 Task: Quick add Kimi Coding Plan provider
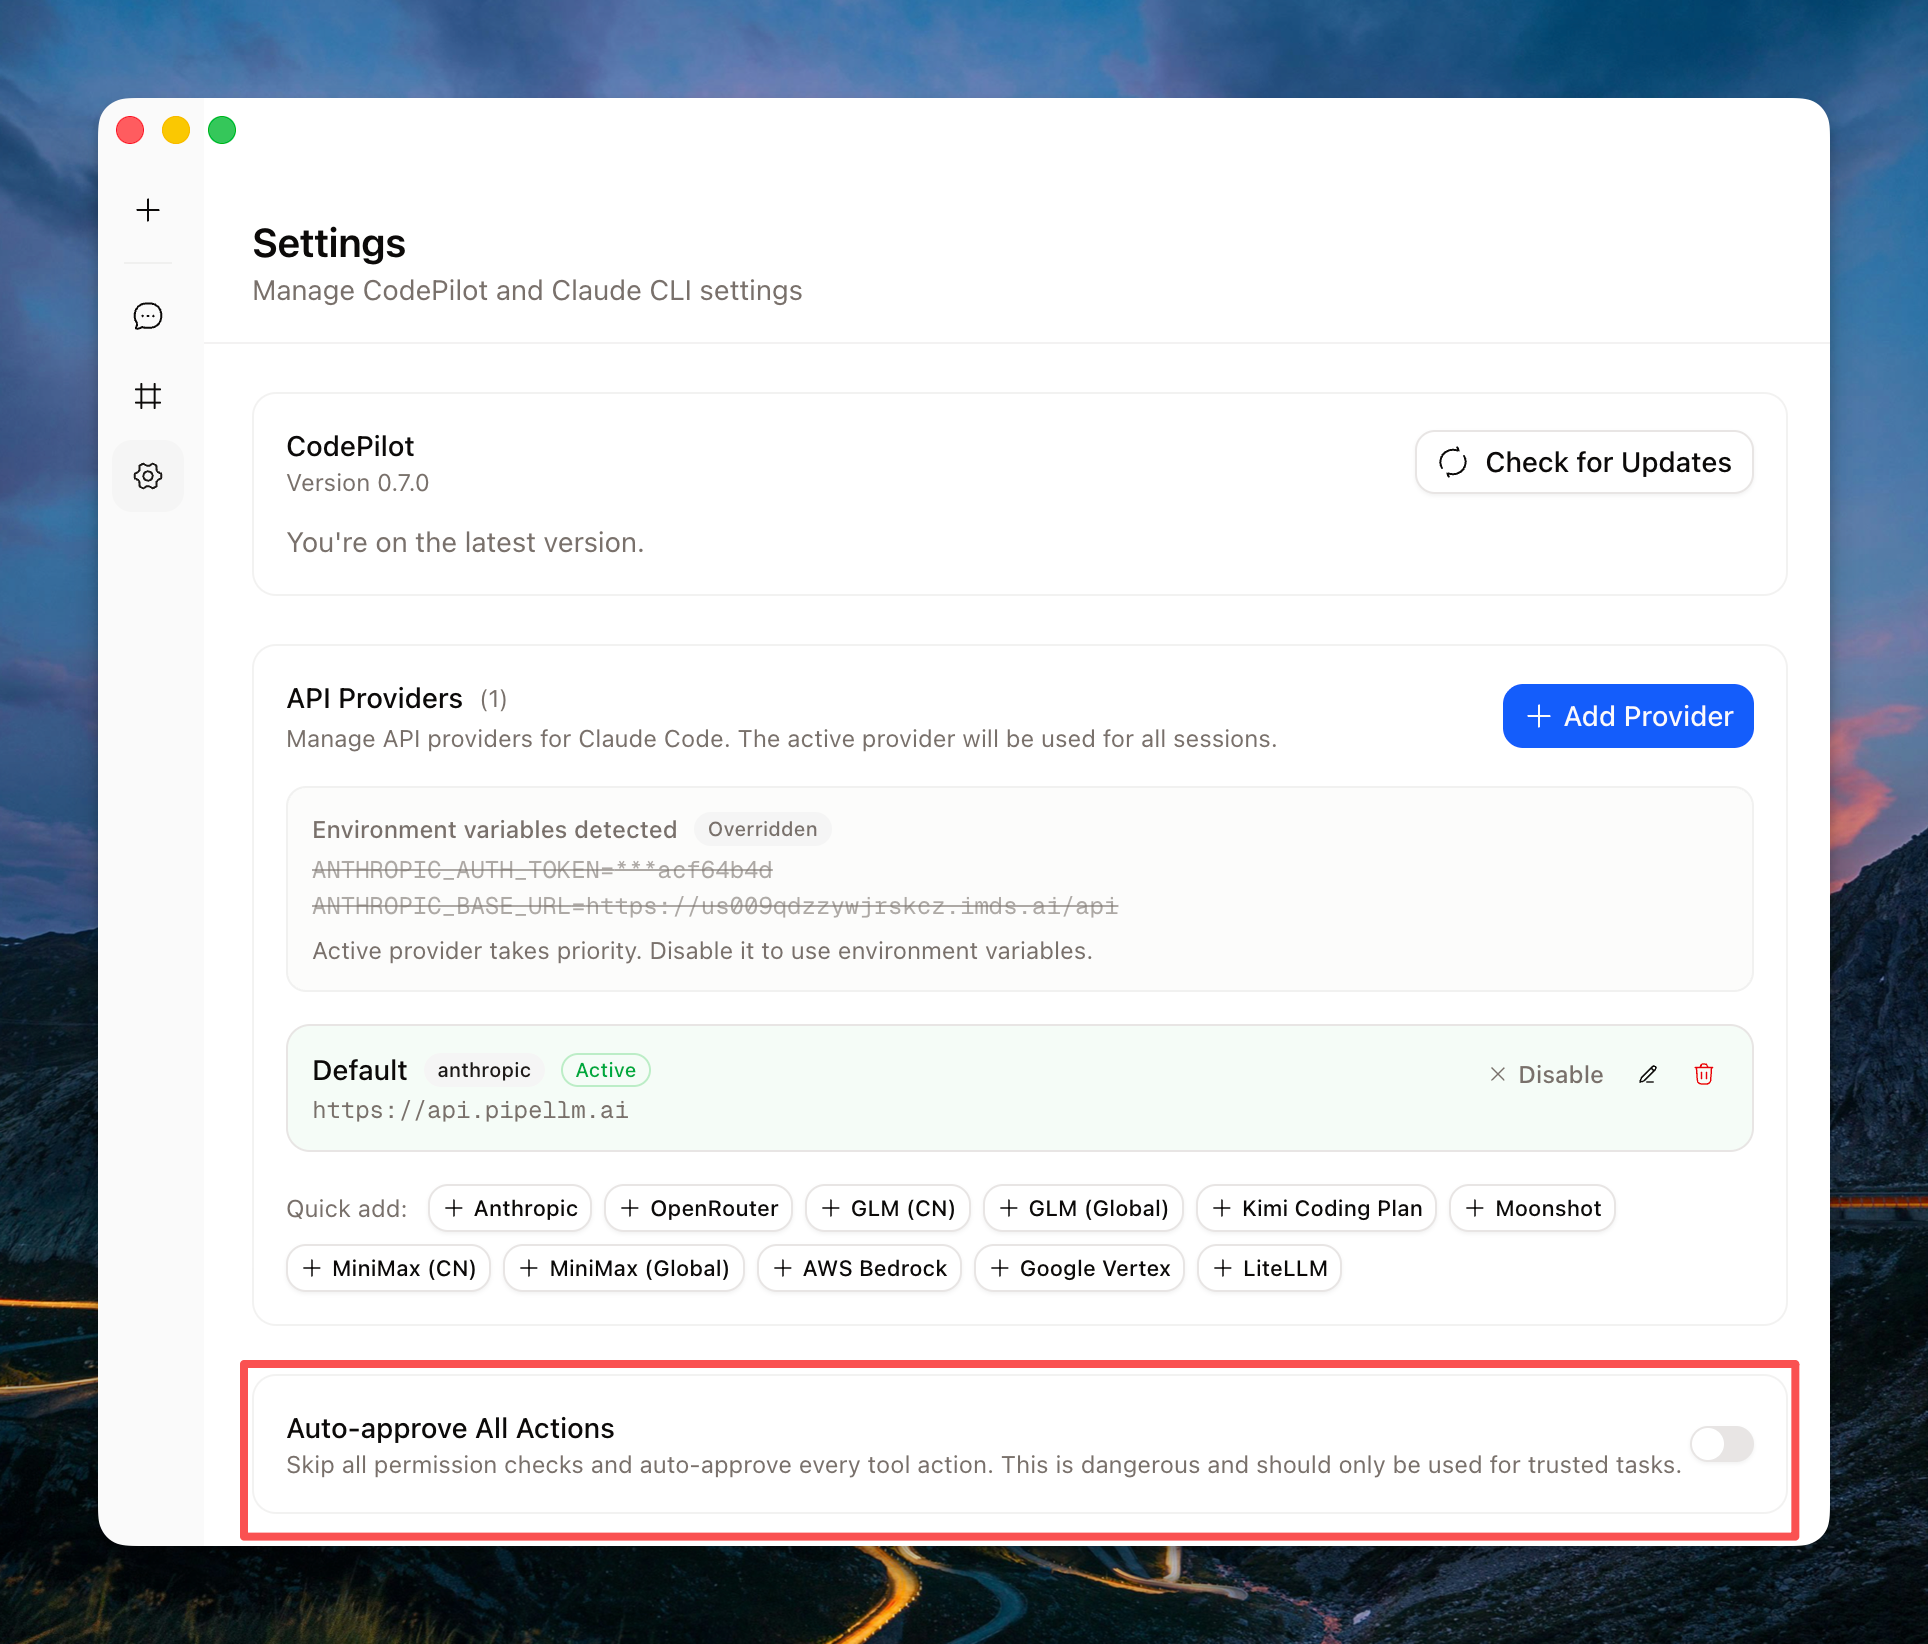[x=1316, y=1208]
